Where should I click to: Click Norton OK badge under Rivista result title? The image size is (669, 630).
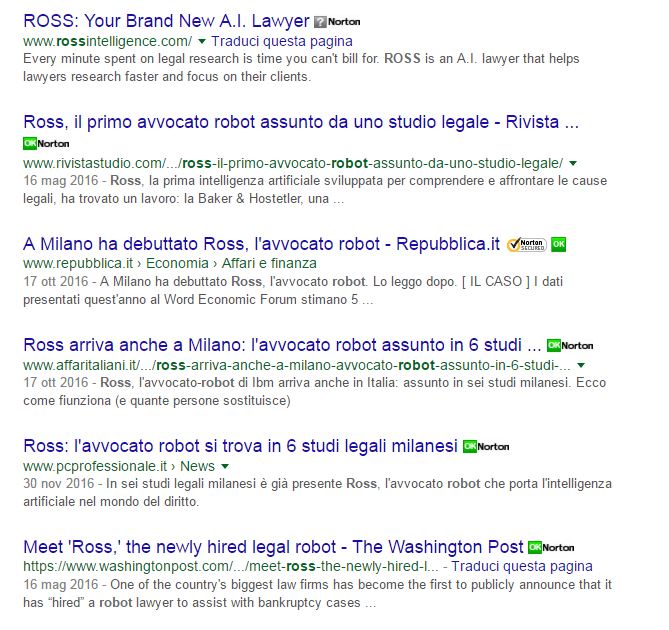pos(46,143)
